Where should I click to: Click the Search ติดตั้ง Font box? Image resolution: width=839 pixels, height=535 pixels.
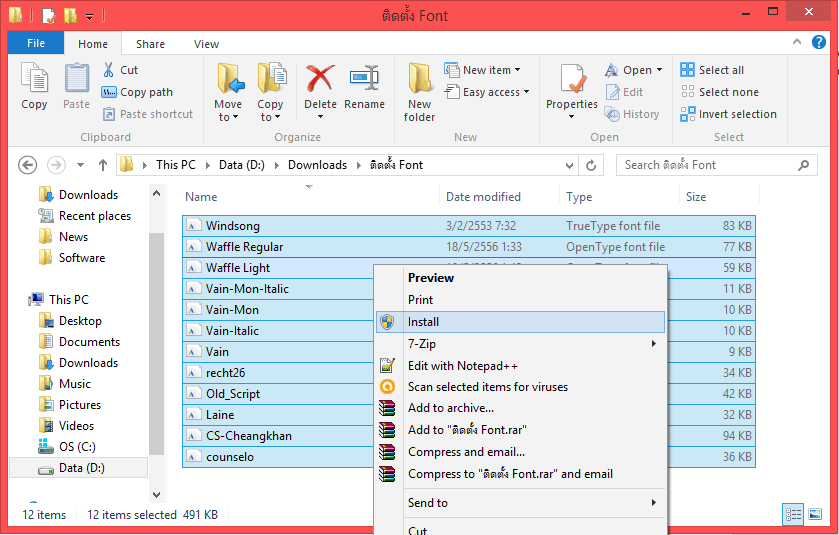[x=716, y=165]
